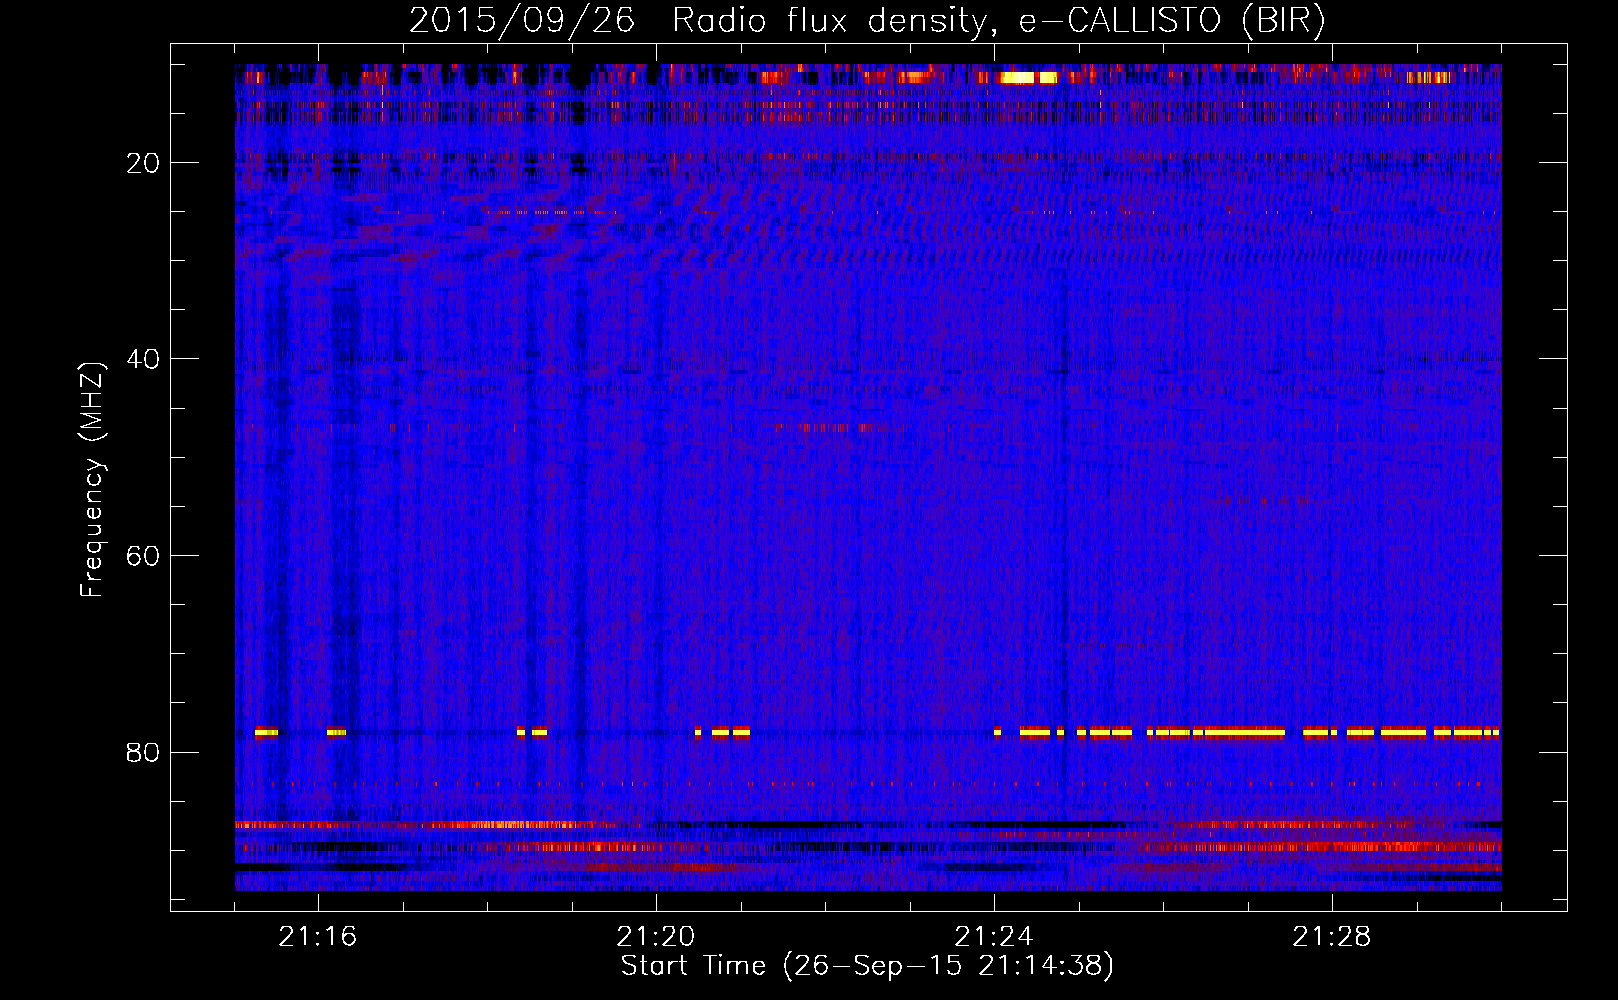Click the first yellow segment near 78 MHz at 21:15
The height and width of the screenshot is (1000, 1618).
266,733
